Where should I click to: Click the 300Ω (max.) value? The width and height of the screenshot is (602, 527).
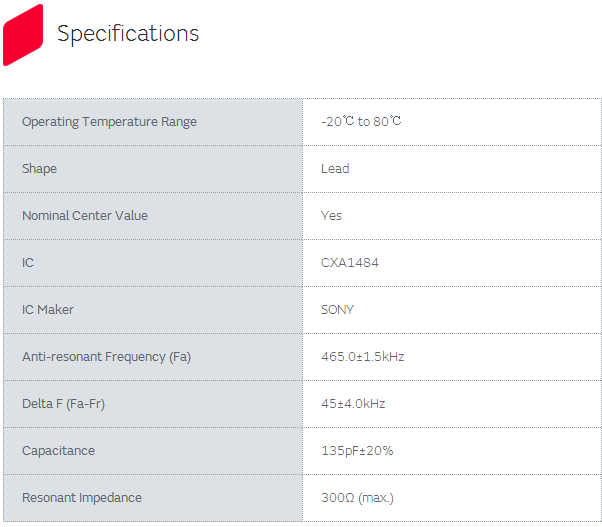357,498
